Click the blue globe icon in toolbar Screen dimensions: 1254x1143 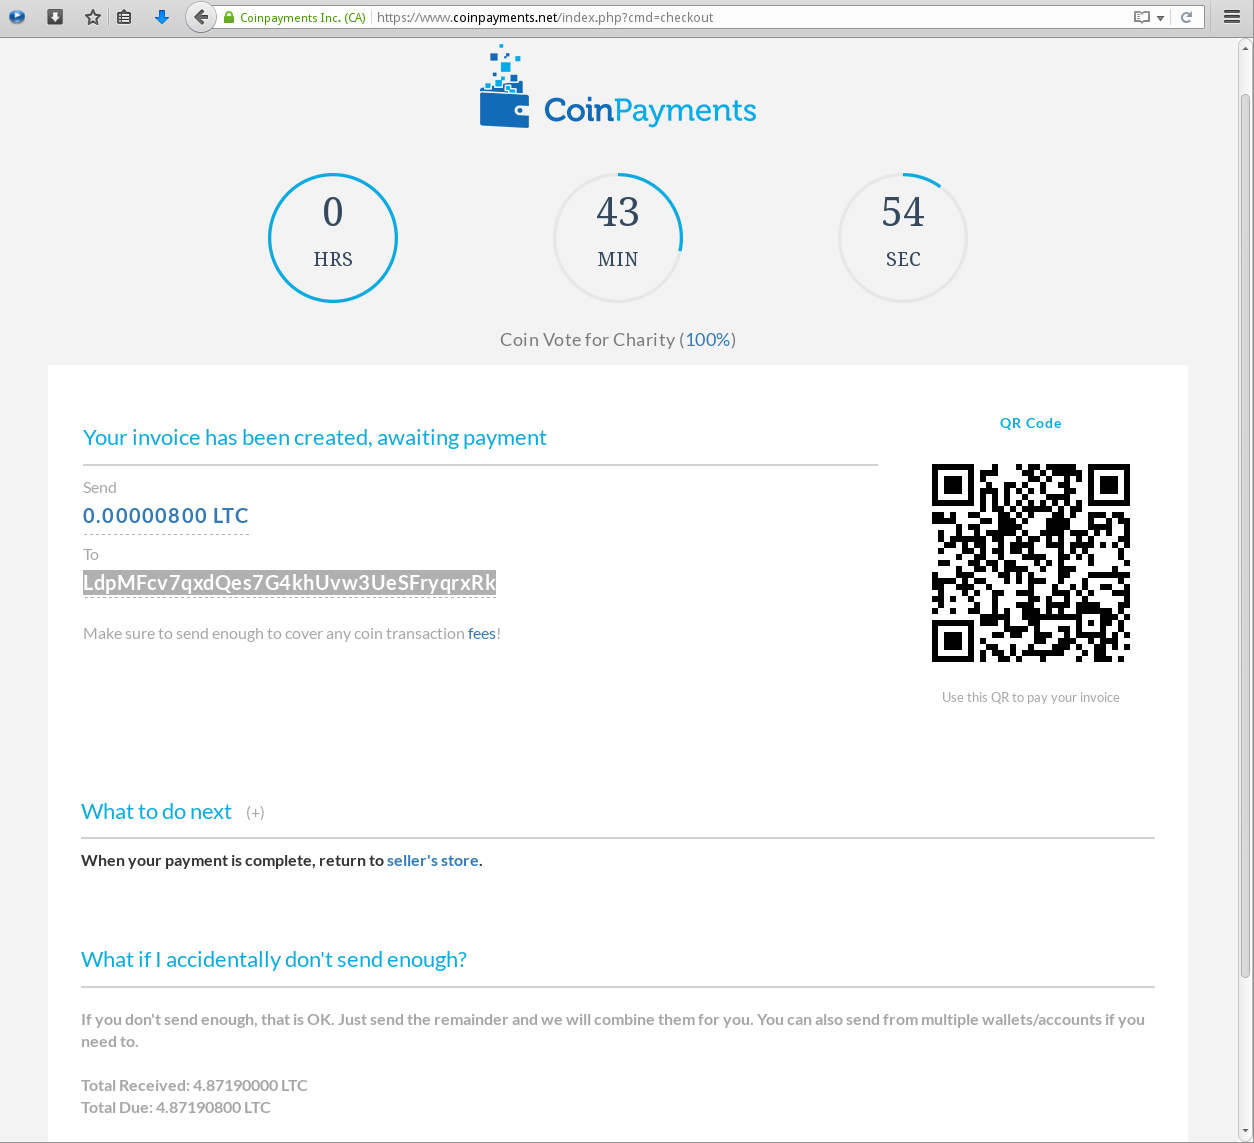17,17
